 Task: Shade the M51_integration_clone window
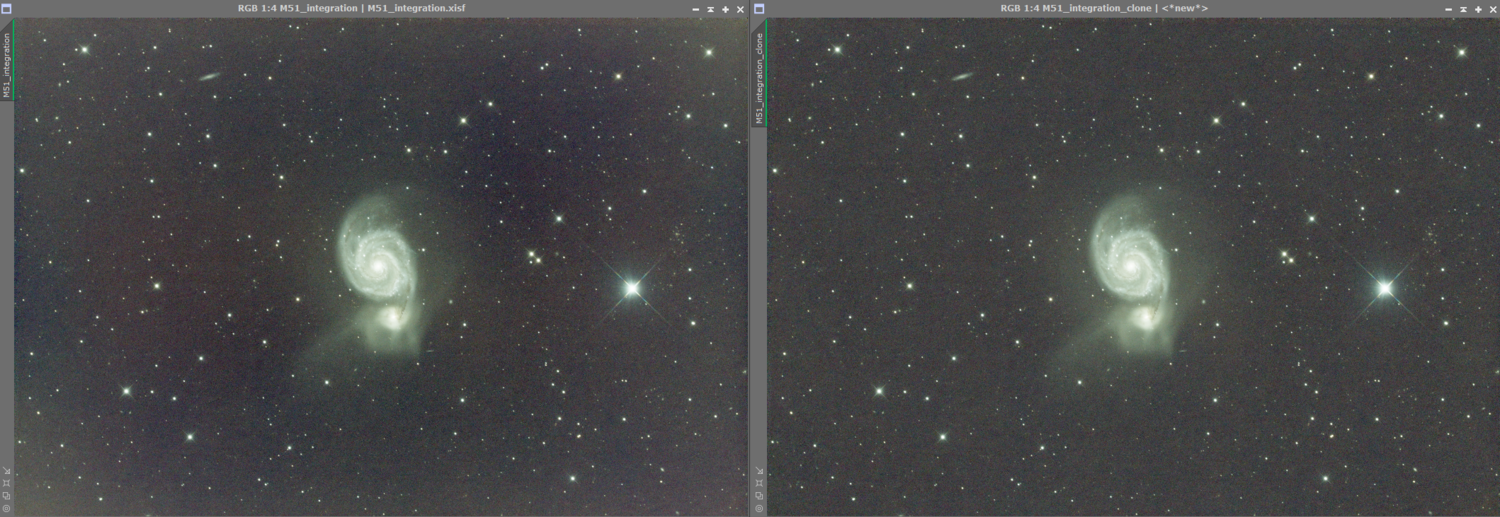(1463, 9)
